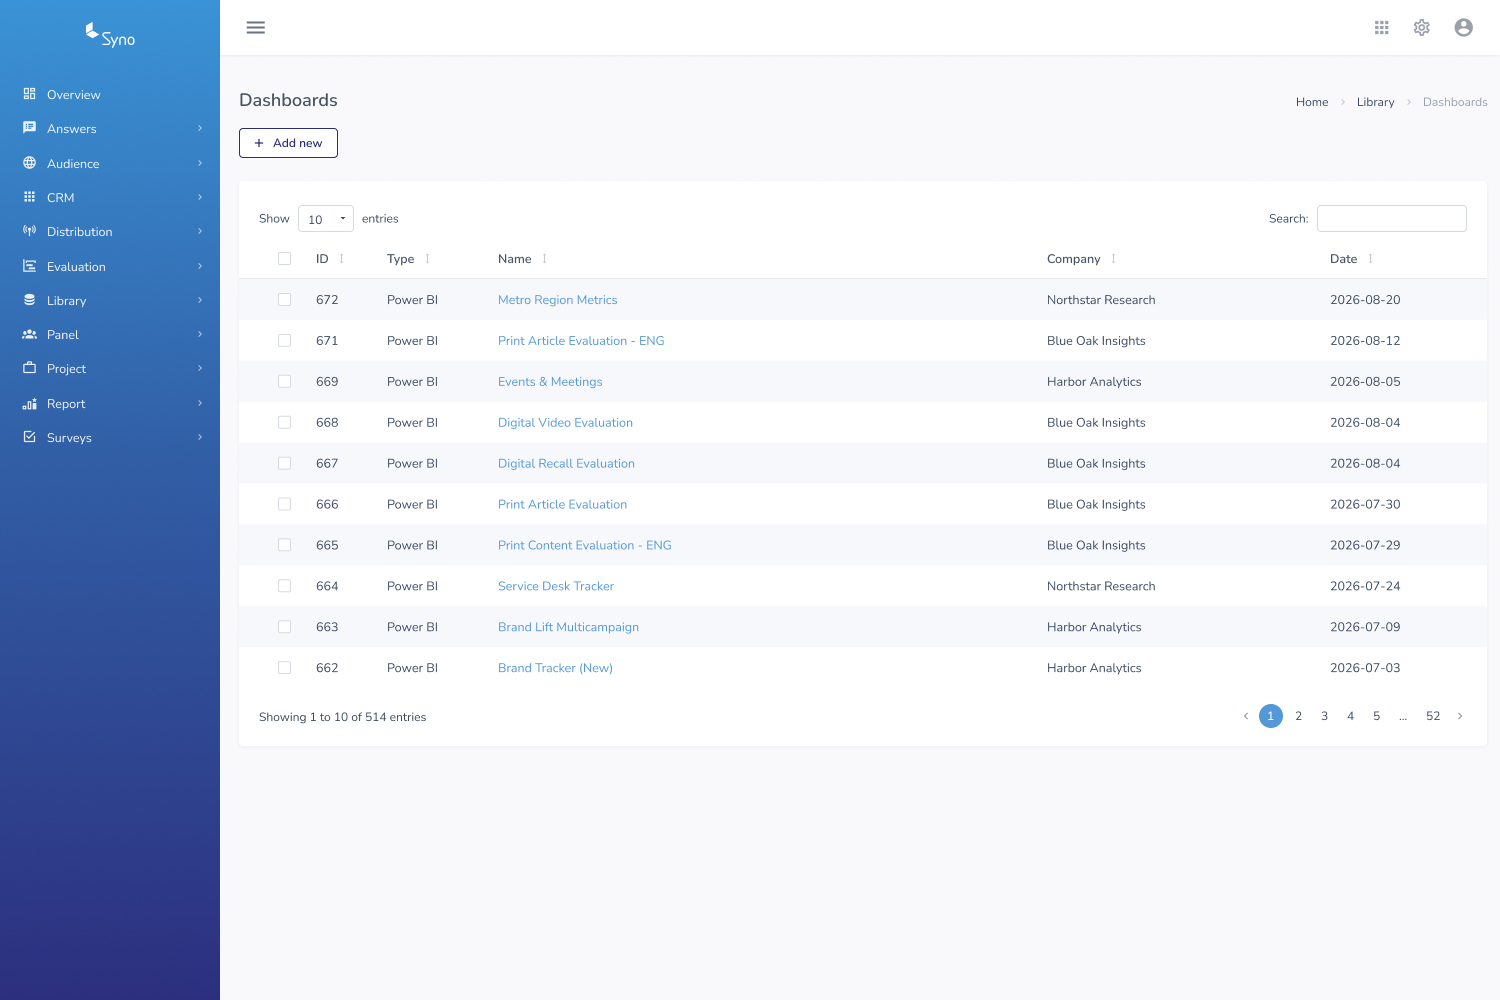Sort by Type column arrow icon
The image size is (1500, 1000).
click(427, 259)
